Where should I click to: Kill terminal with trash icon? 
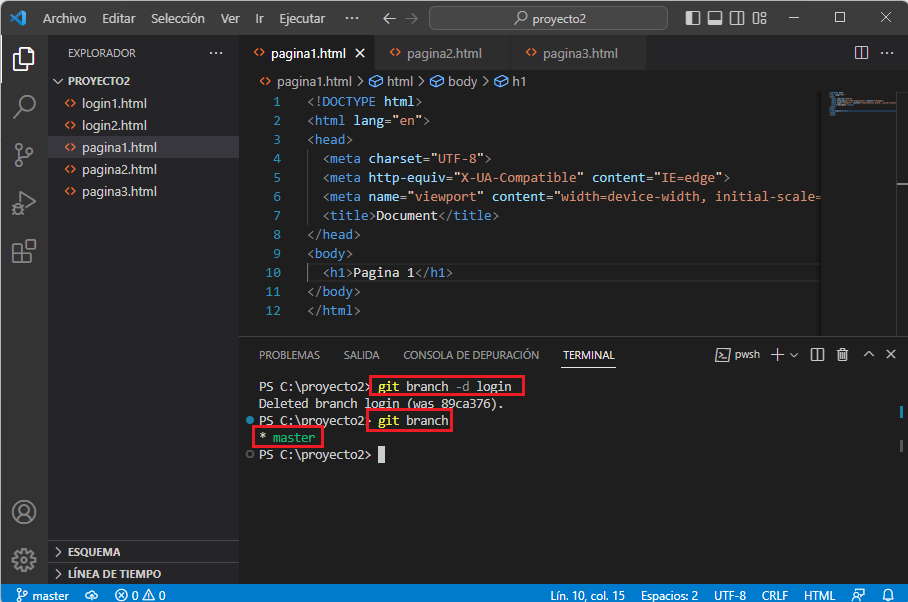click(843, 355)
